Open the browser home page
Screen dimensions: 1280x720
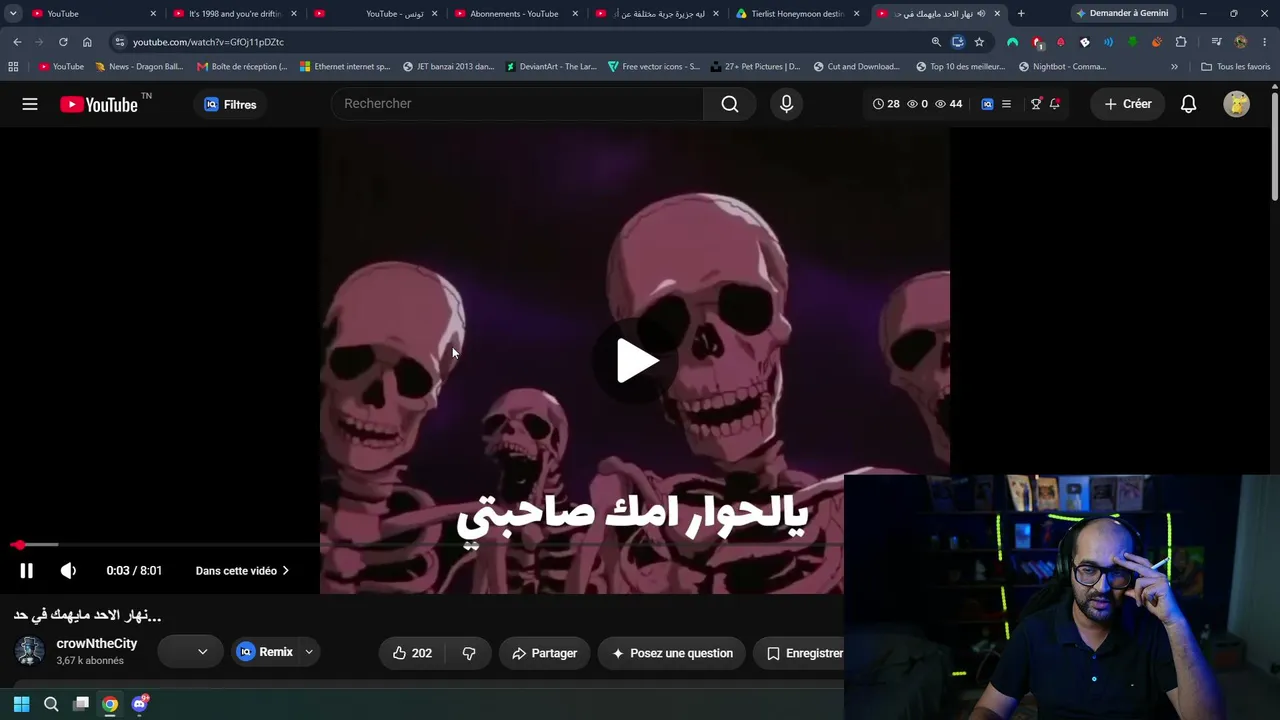pyautogui.click(x=87, y=42)
